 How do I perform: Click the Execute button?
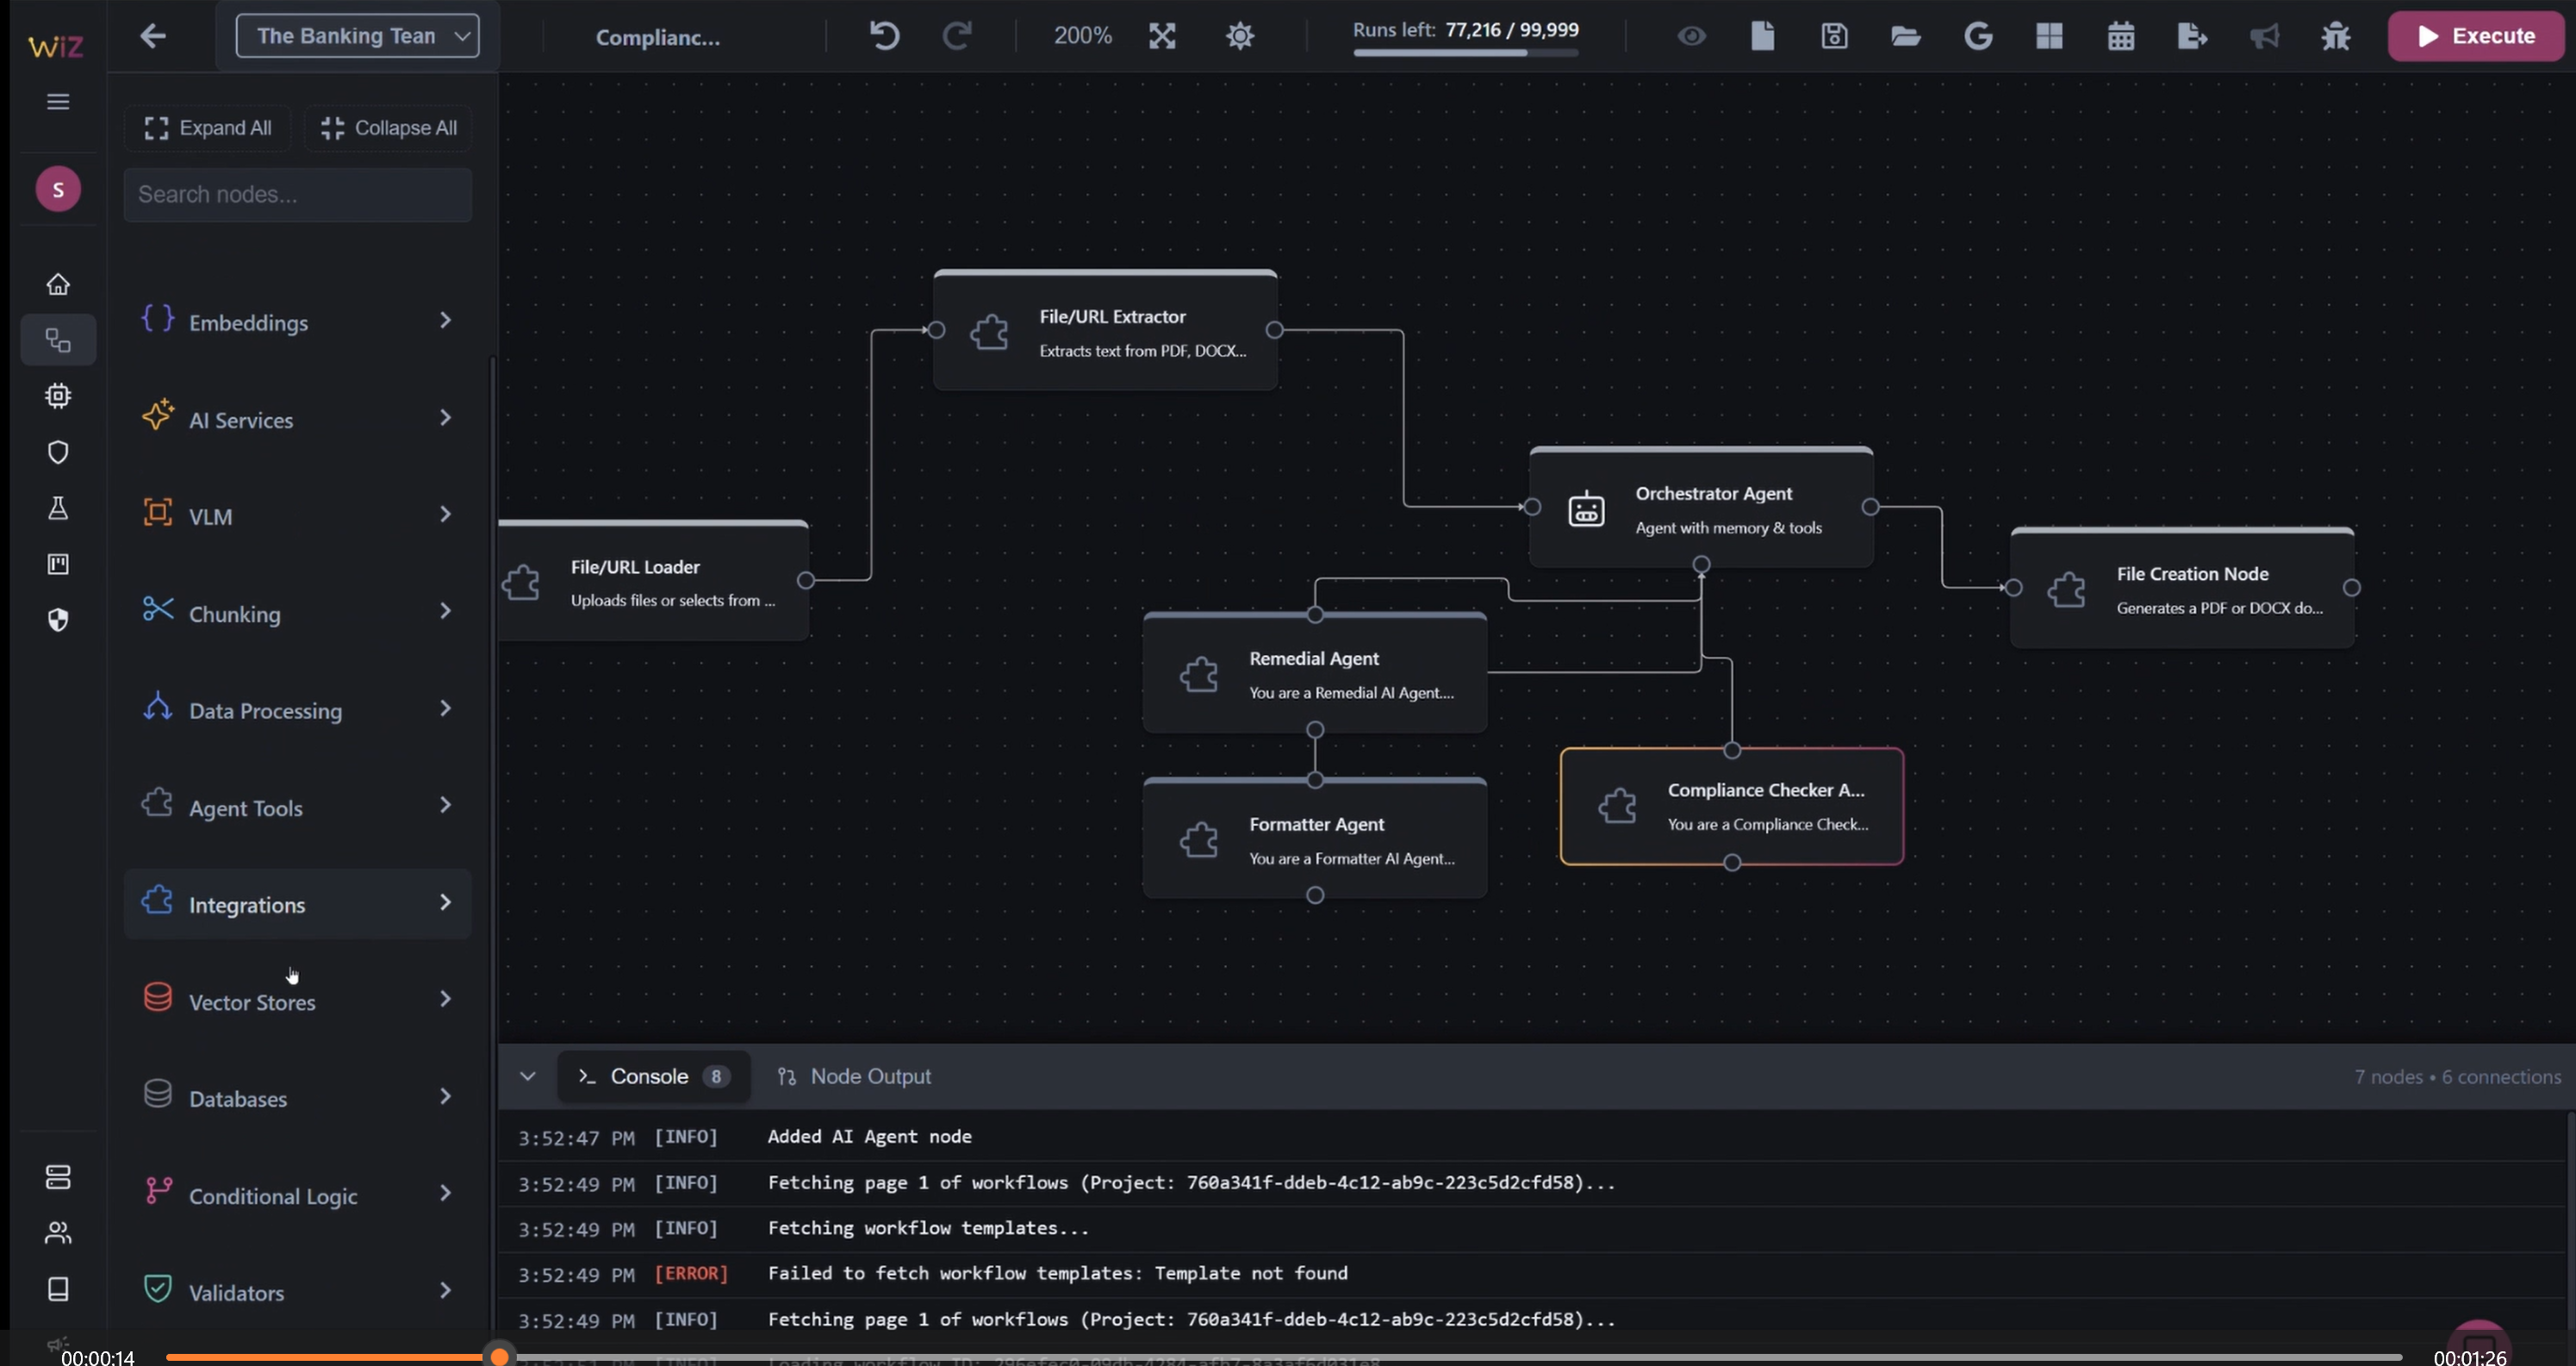tap(2476, 36)
